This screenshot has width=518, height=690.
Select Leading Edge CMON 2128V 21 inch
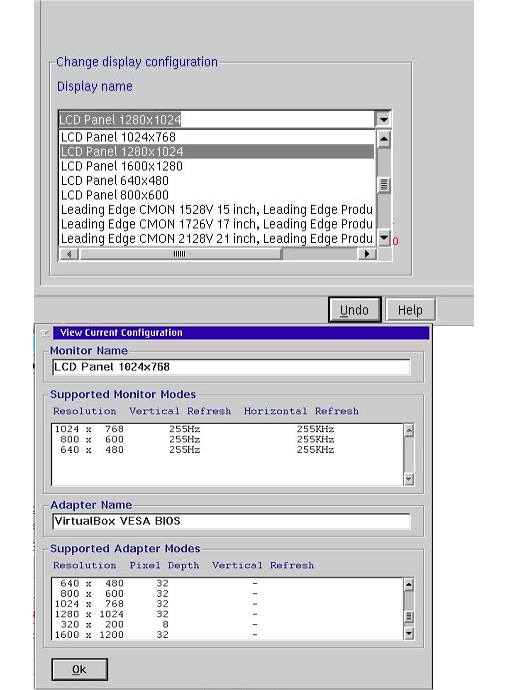217,239
